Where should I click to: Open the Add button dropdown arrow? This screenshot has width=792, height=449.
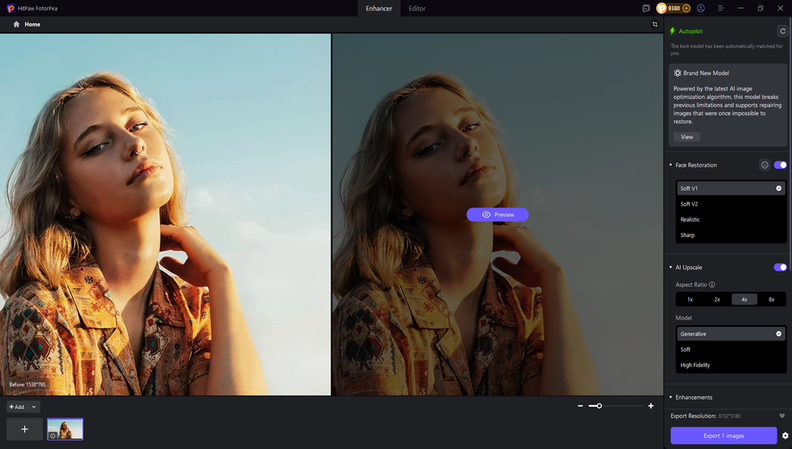34,407
